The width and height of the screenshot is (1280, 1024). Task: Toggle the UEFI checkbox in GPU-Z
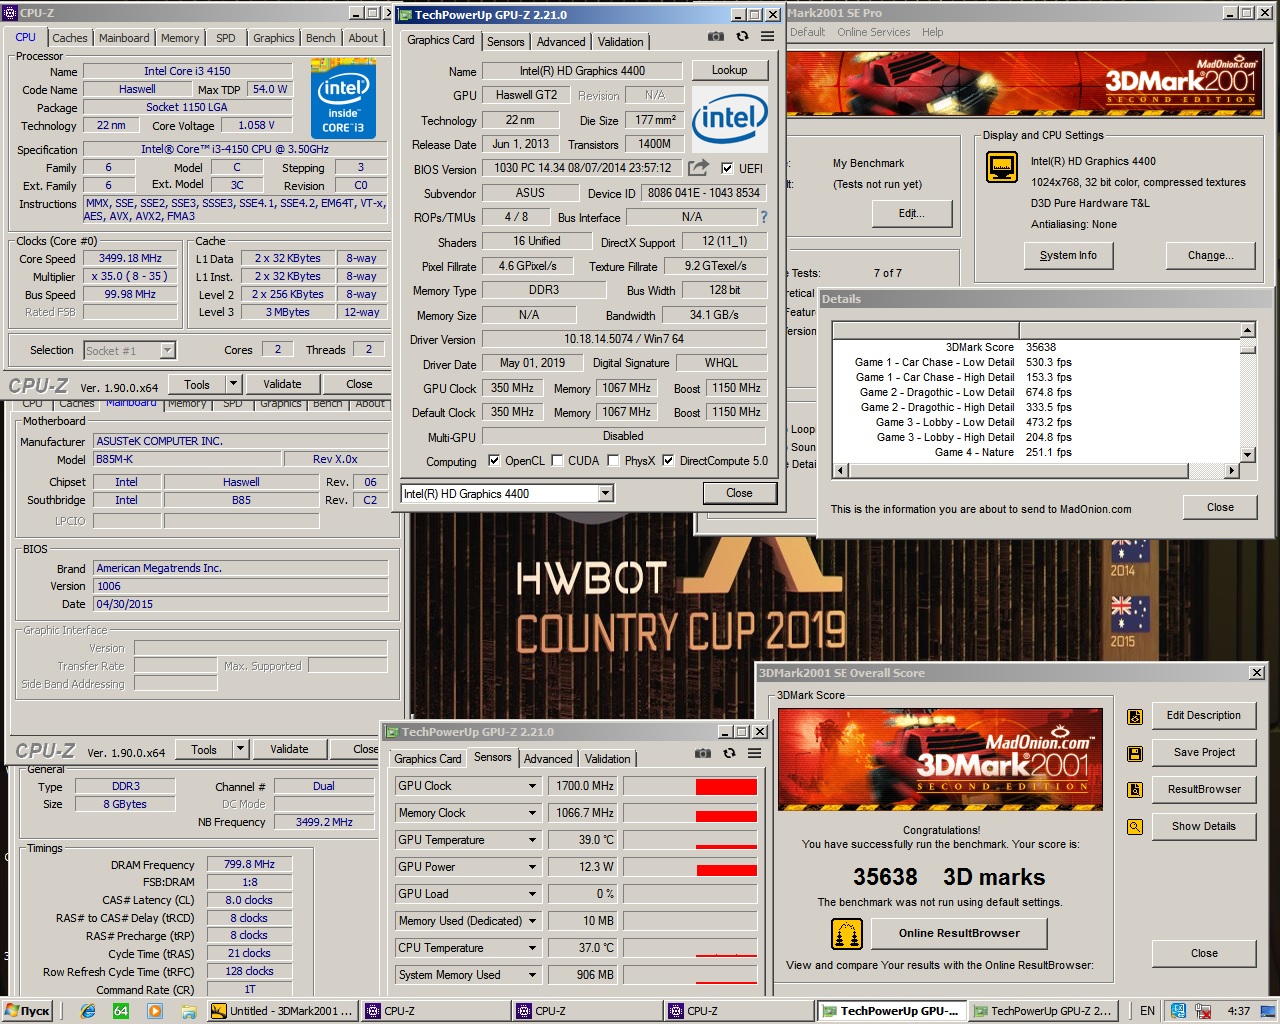tap(727, 168)
